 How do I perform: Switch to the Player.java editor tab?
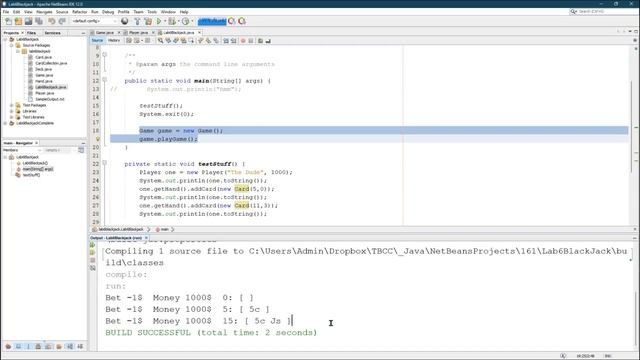pyautogui.click(x=138, y=32)
